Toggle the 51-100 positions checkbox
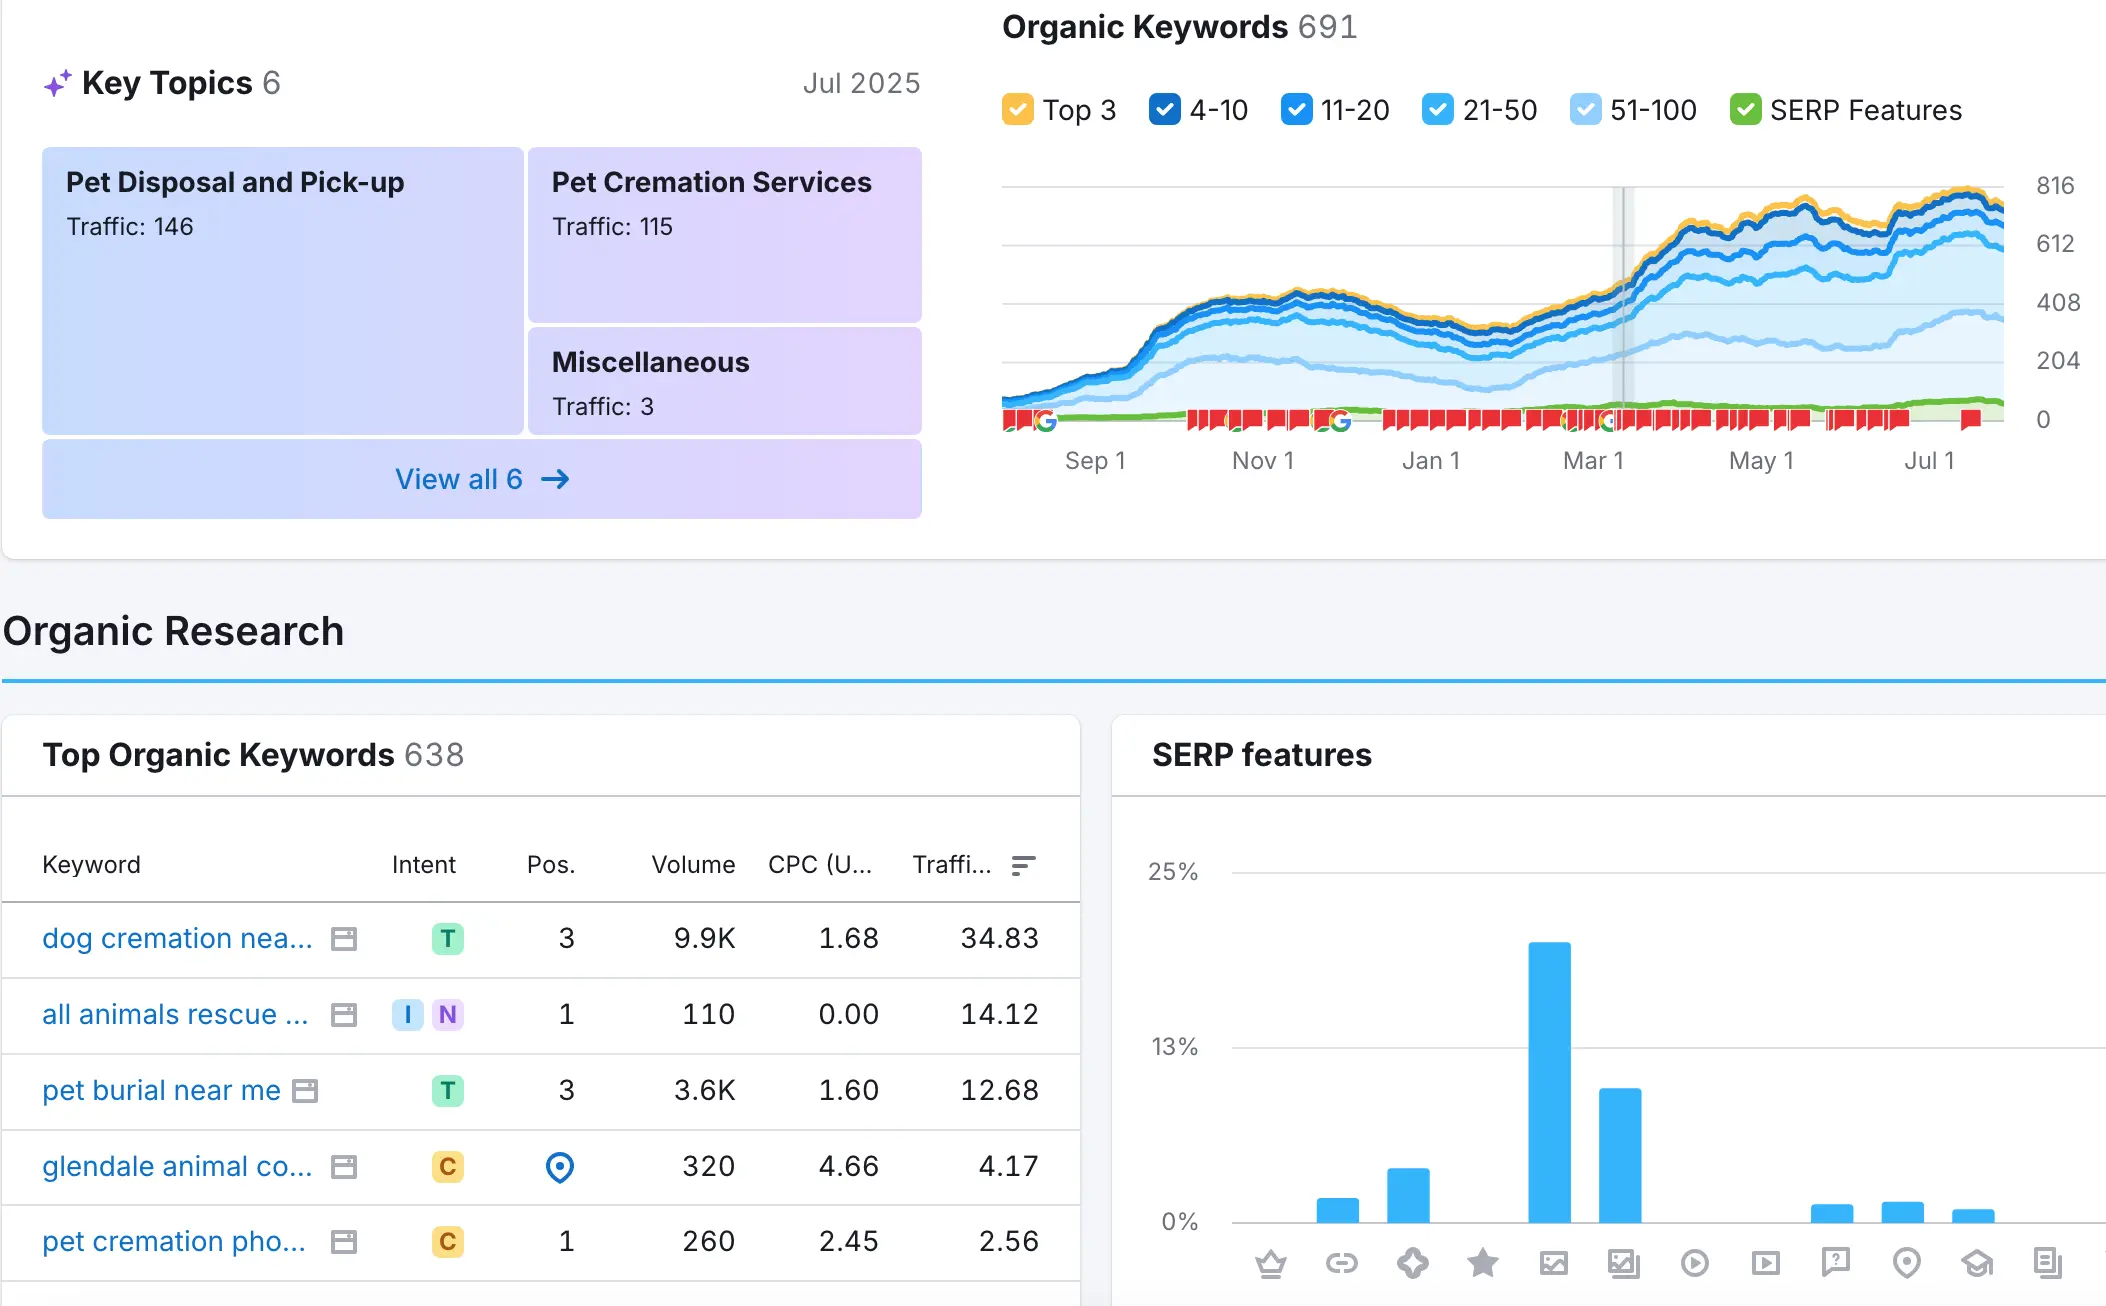 (x=1585, y=109)
